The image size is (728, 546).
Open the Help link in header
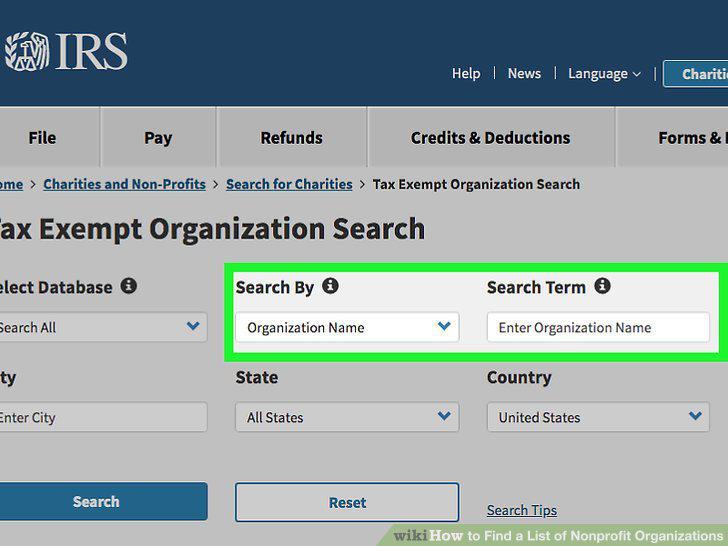click(x=466, y=73)
